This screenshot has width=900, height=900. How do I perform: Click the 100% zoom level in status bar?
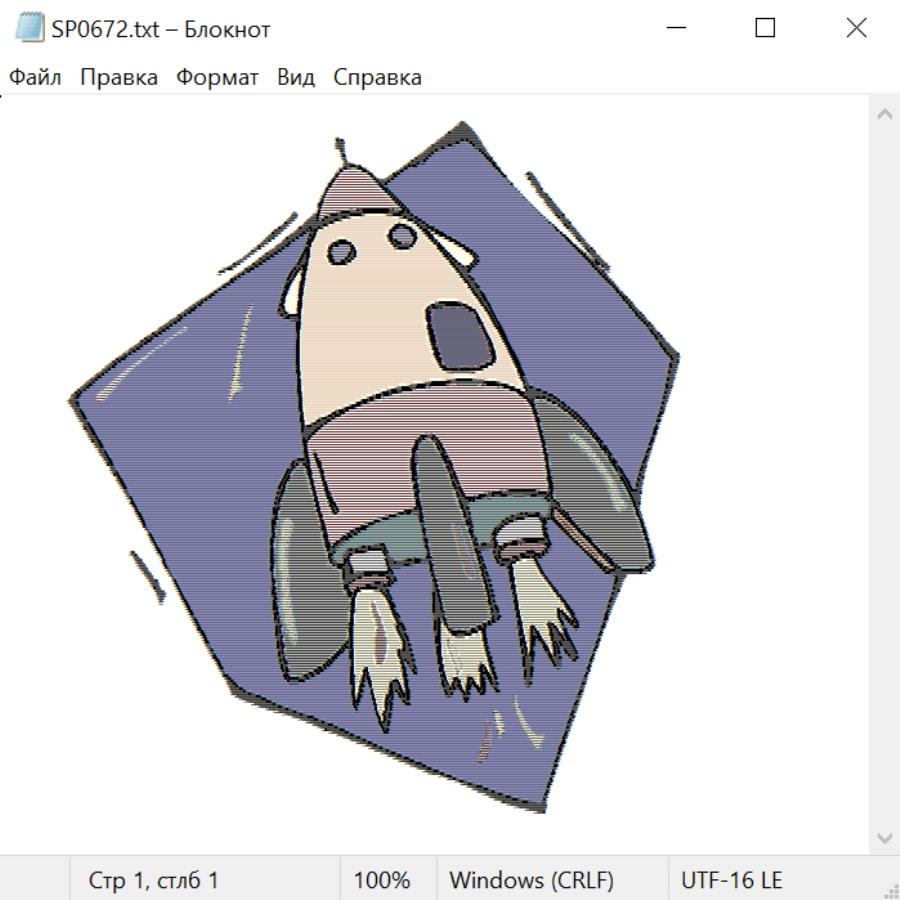(382, 881)
